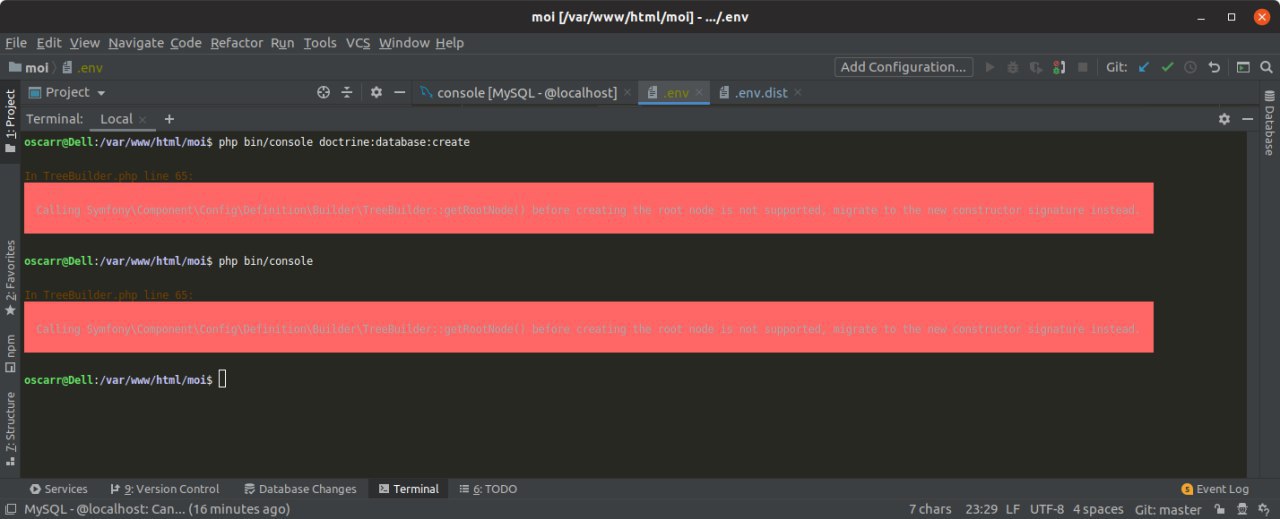
Task: Toggle the 2: Favorites side tool window
Action: (x=10, y=278)
